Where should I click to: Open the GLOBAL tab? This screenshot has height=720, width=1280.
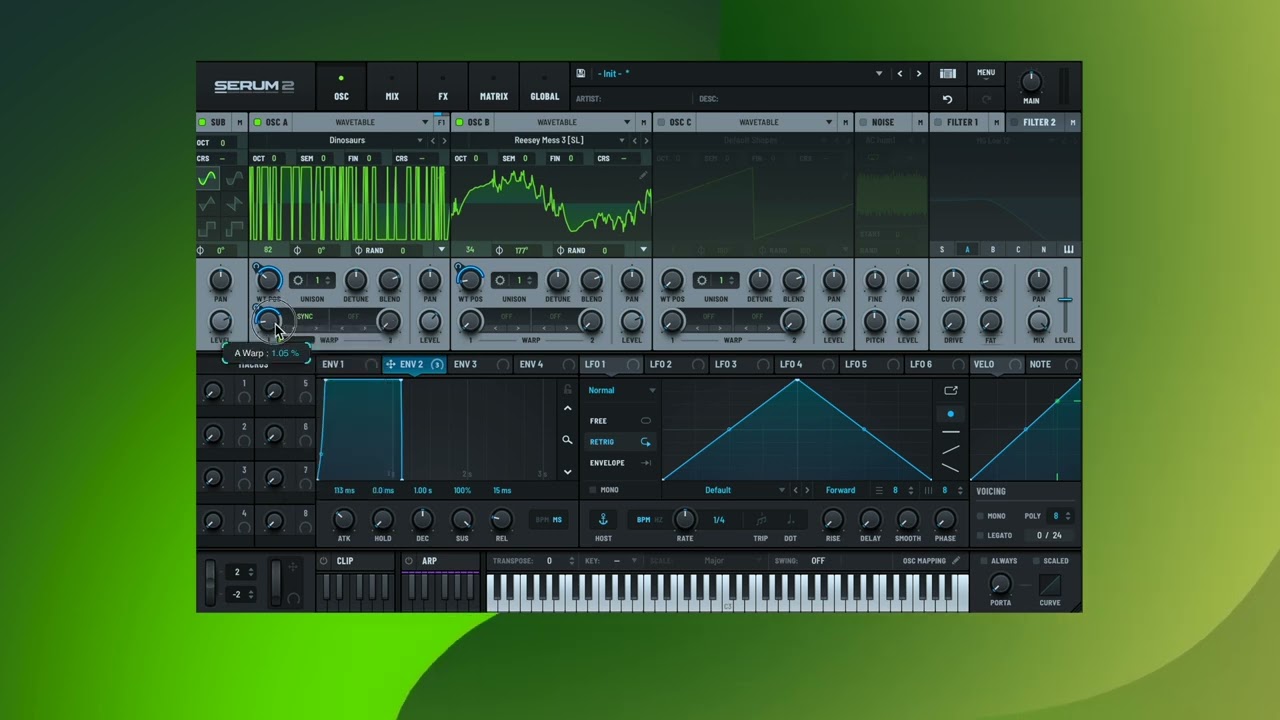click(x=545, y=87)
